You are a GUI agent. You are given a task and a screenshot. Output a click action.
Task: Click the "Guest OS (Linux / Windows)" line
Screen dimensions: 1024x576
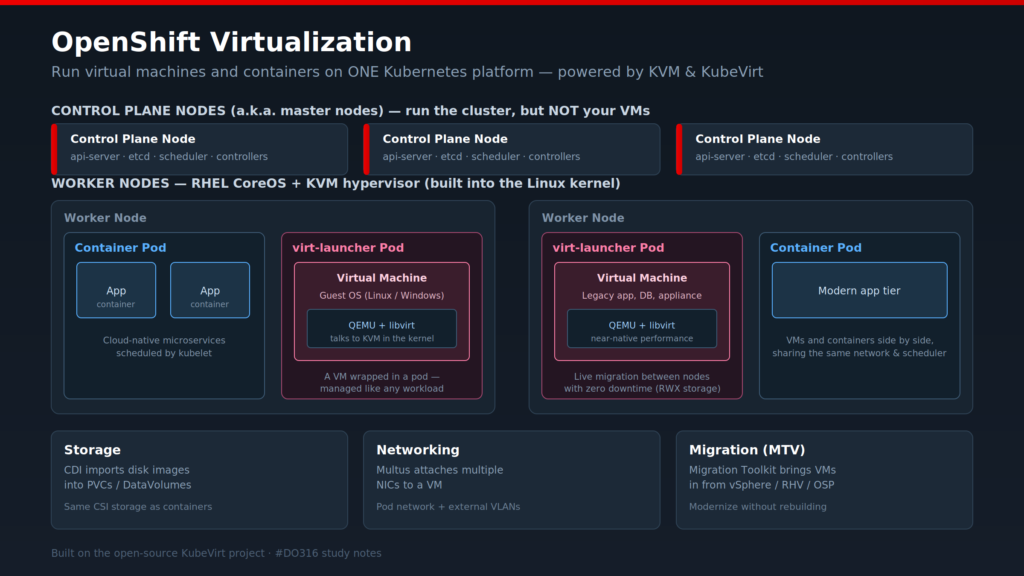(x=381, y=296)
